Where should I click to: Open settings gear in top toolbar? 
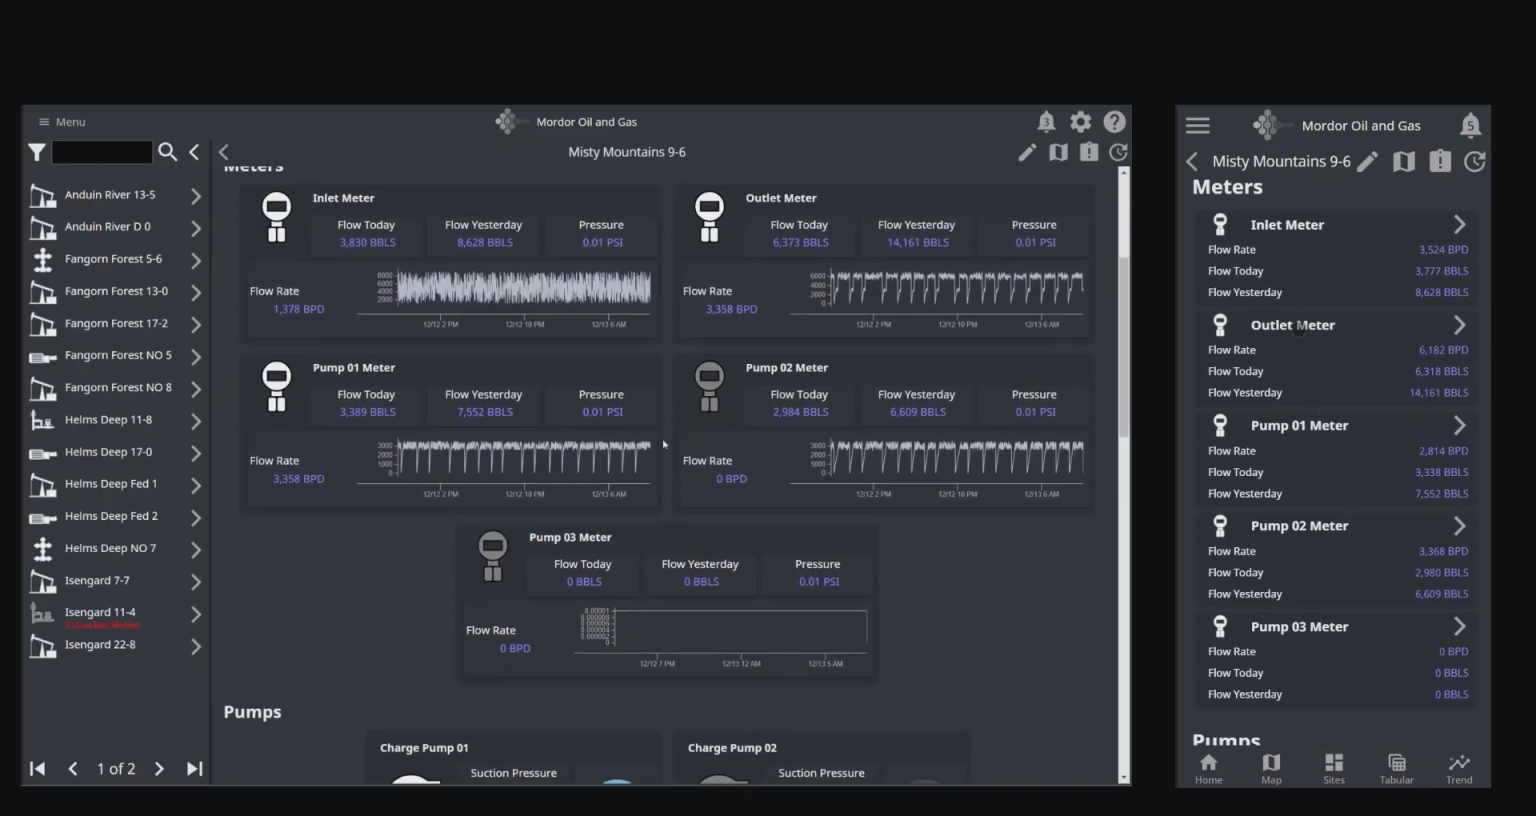[x=1081, y=122]
